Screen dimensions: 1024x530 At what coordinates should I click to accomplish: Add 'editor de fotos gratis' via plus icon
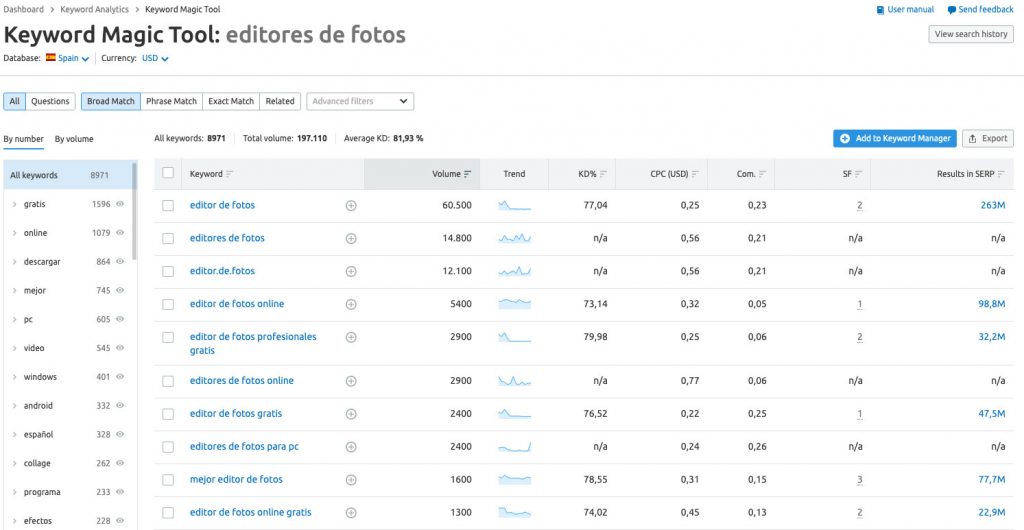point(351,414)
